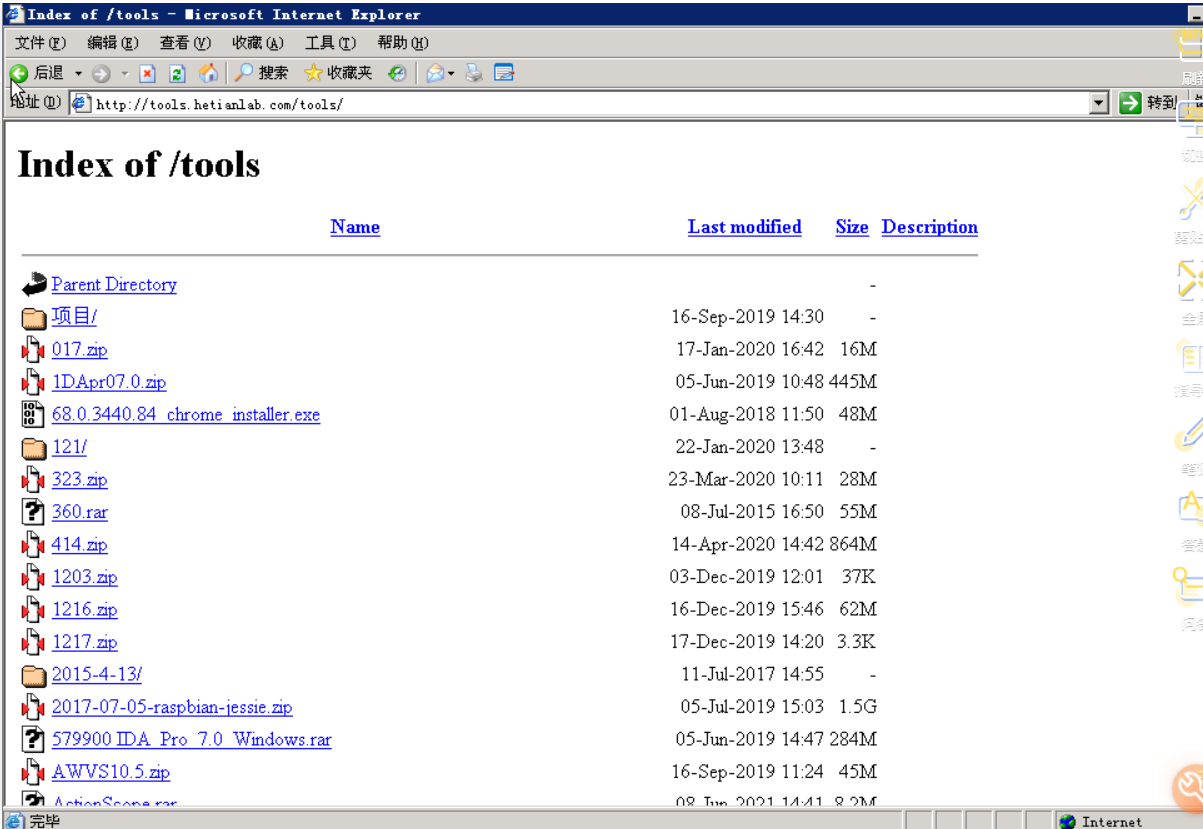Click the Print toolbar icon
The width and height of the screenshot is (1203, 829).
[x=474, y=73]
